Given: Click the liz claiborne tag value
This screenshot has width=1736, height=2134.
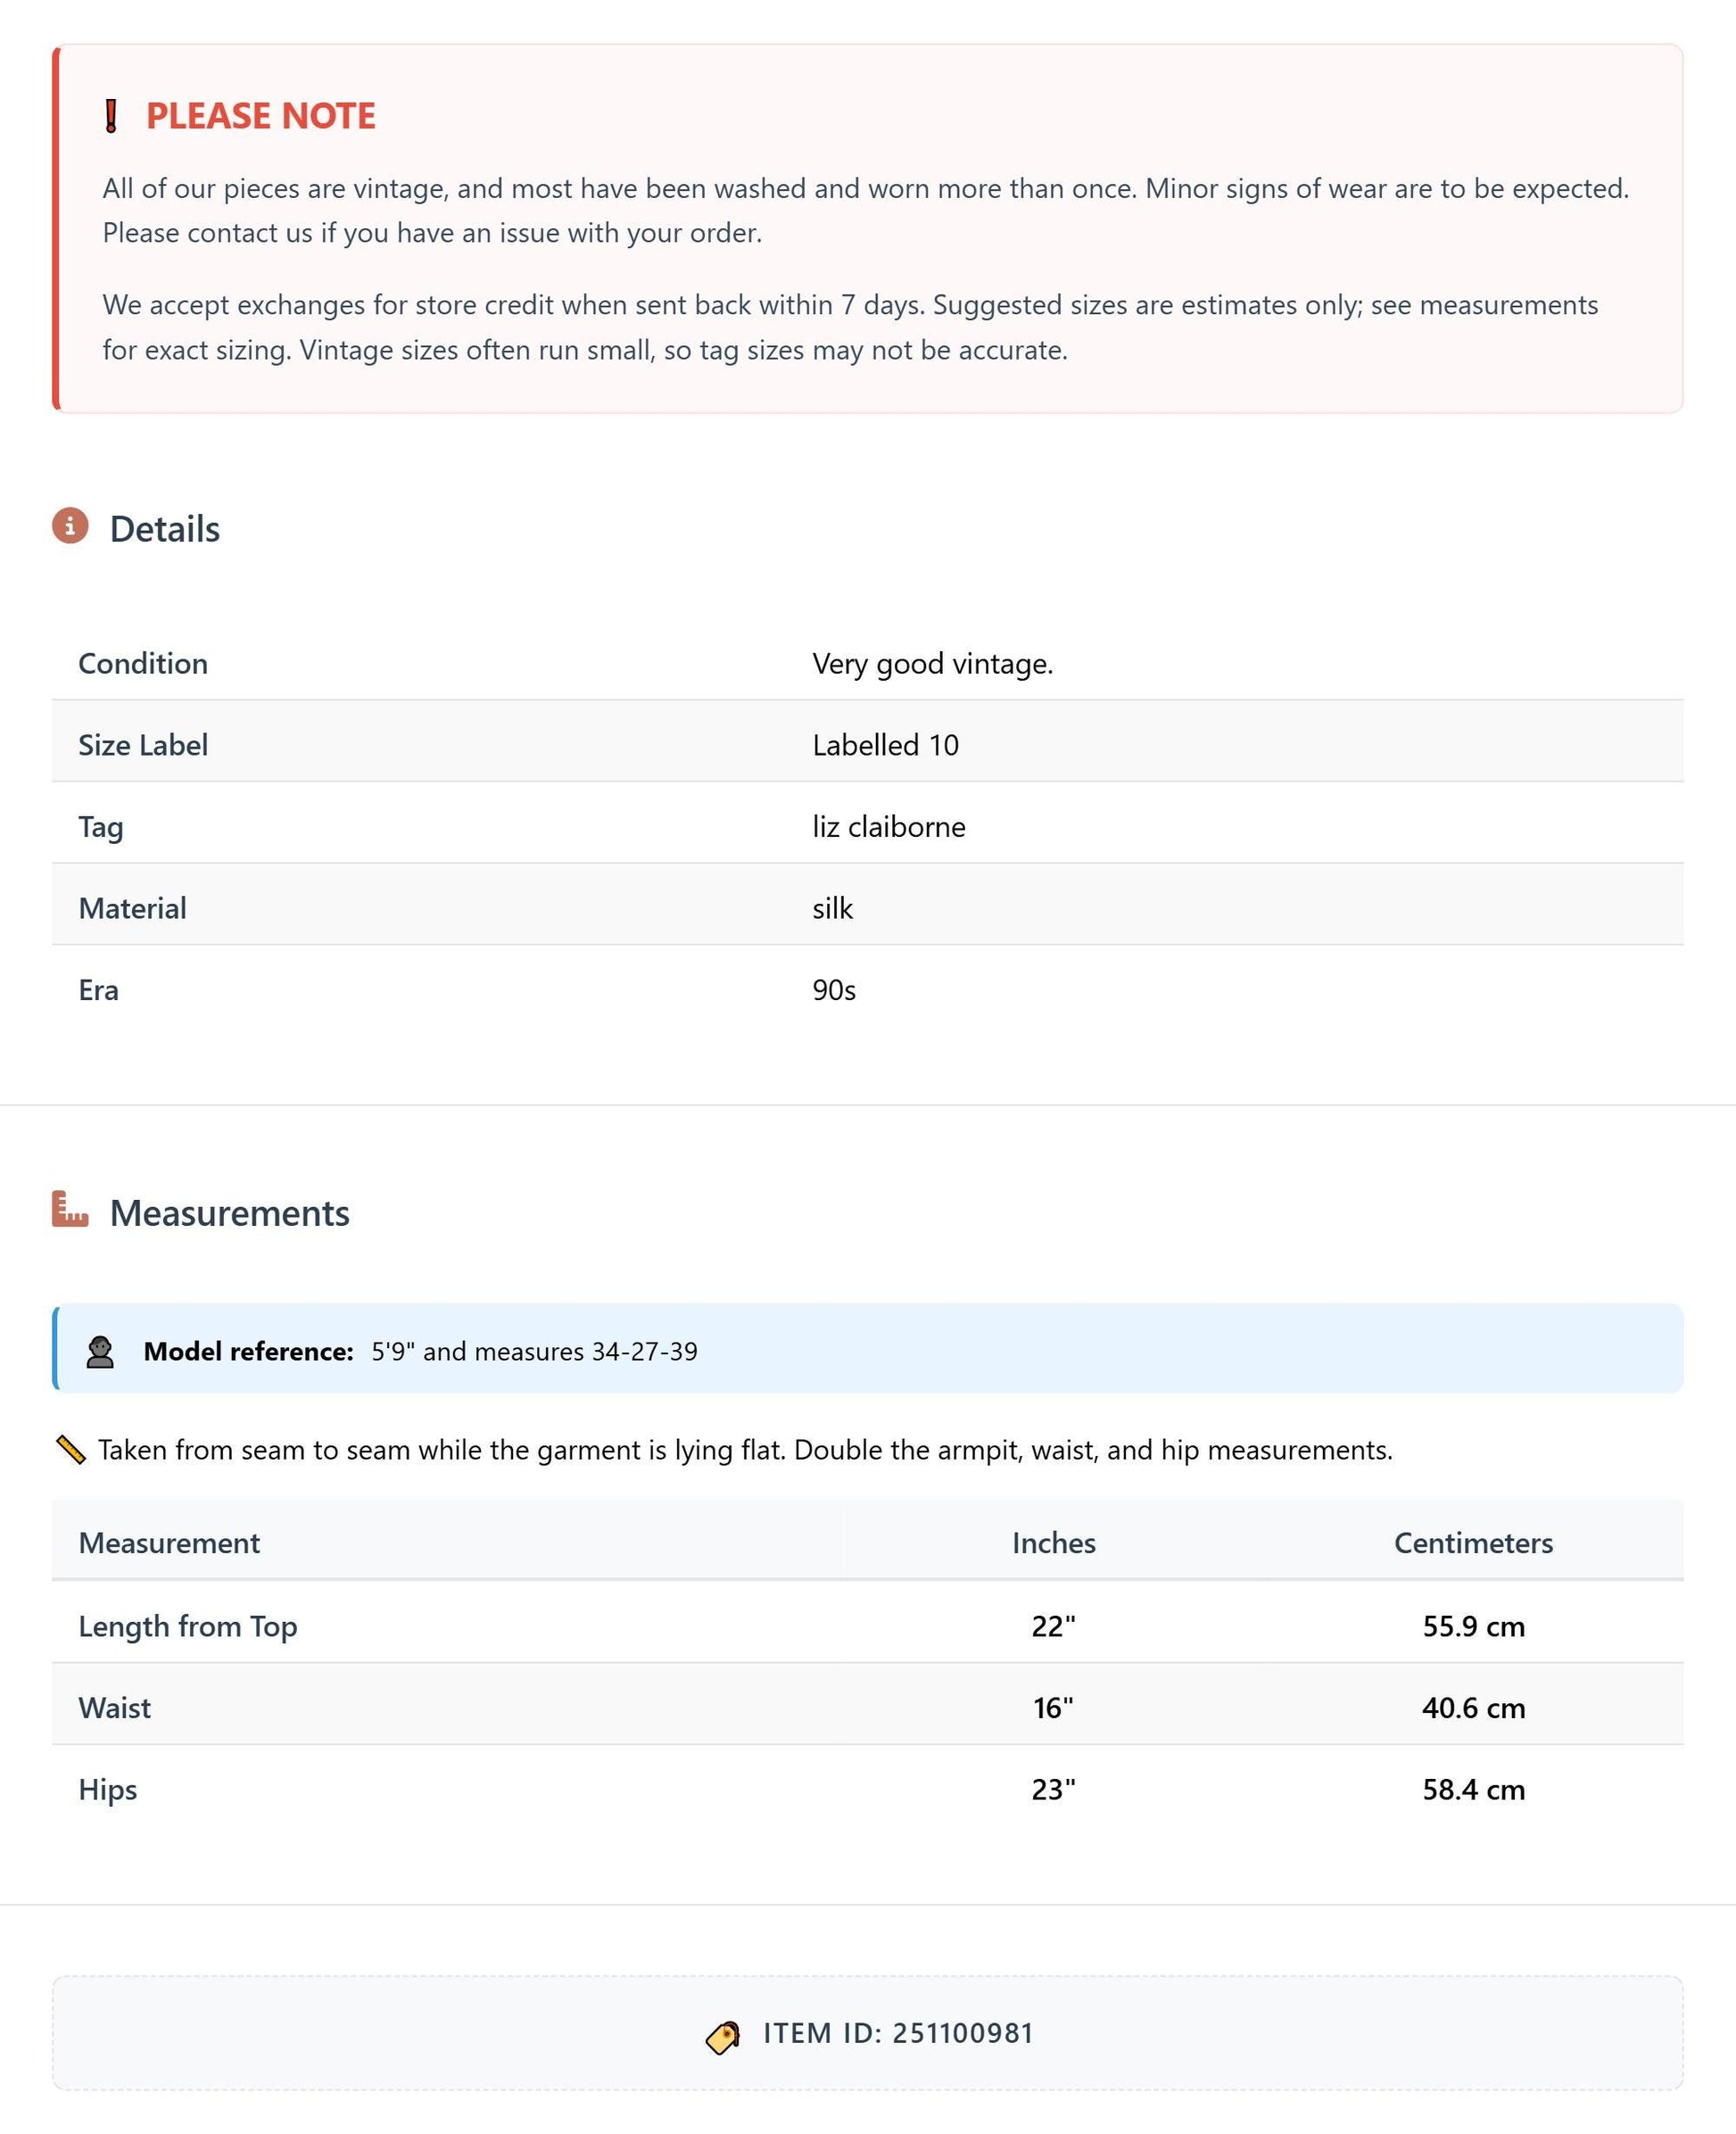Looking at the screenshot, I should click(889, 827).
